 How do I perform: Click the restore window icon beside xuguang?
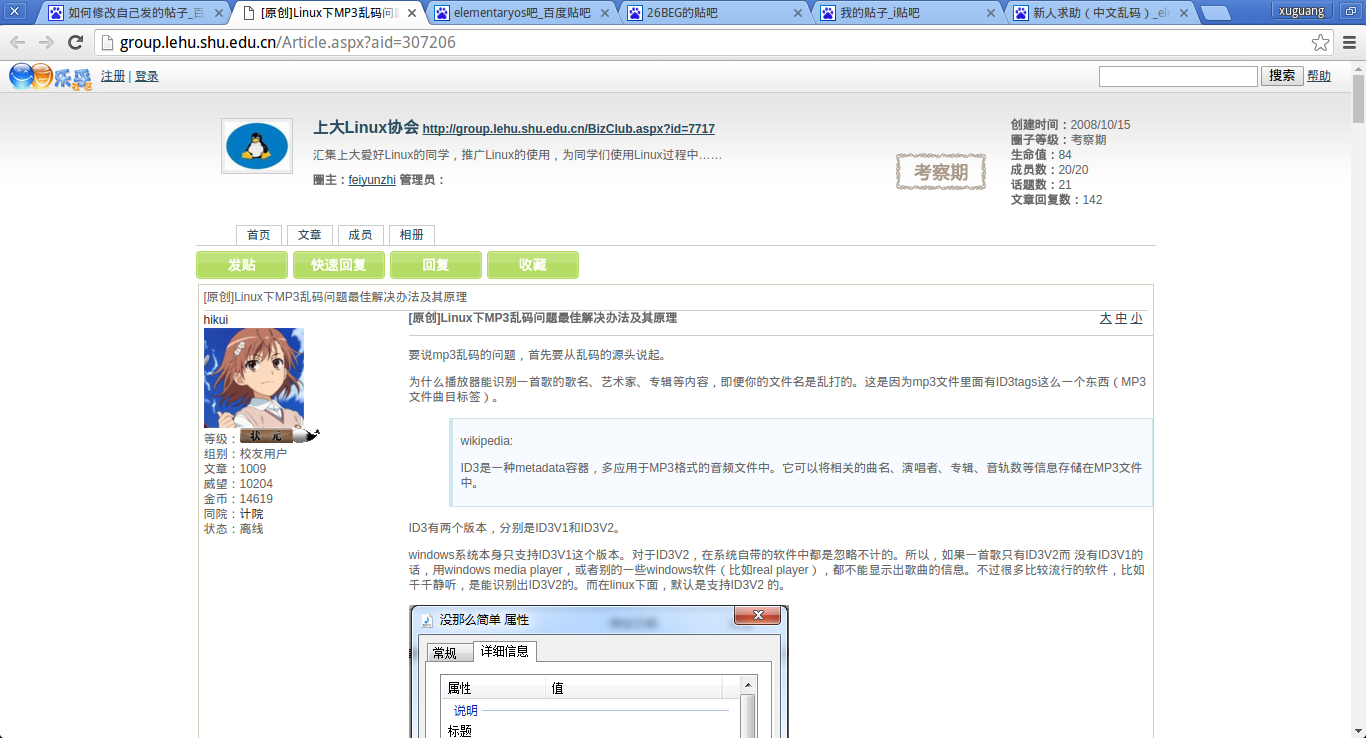pyautogui.click(x=1350, y=11)
